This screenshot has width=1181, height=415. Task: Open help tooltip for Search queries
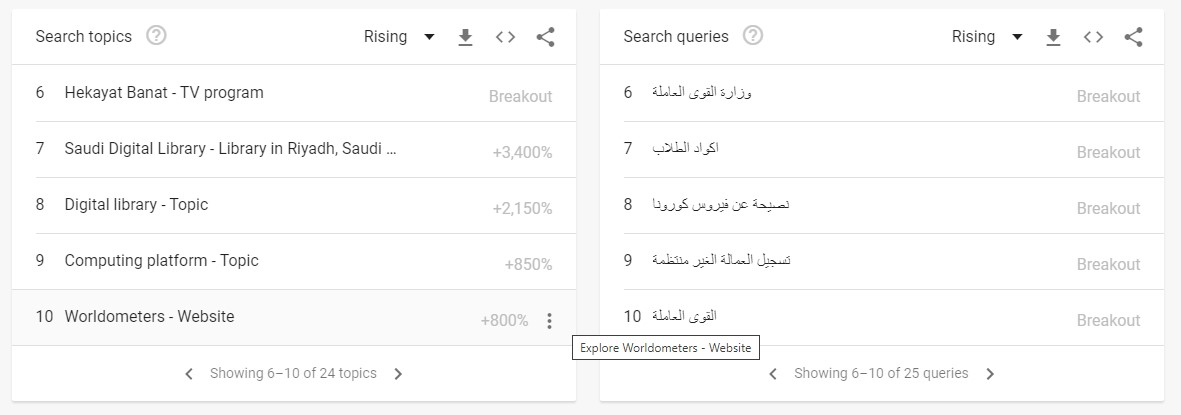752,35
